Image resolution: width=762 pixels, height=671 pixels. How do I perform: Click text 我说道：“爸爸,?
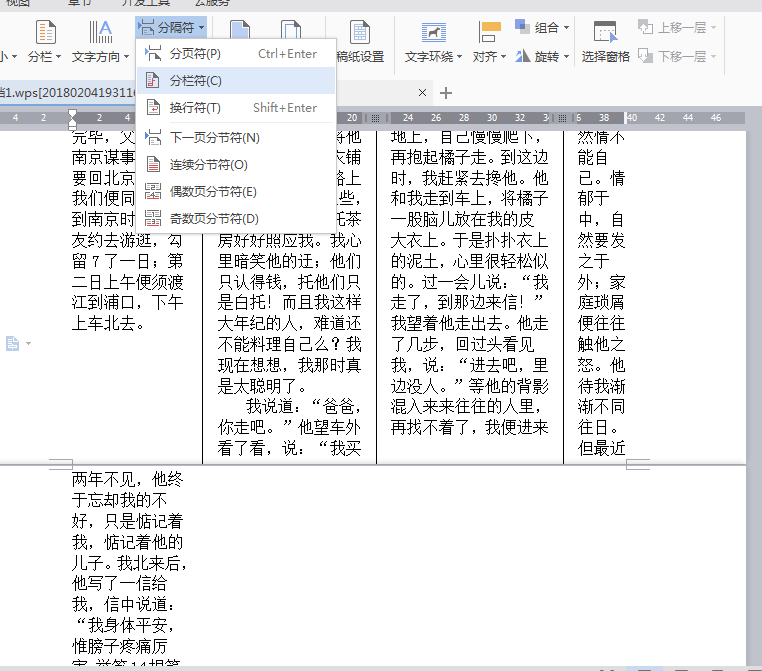tap(303, 407)
